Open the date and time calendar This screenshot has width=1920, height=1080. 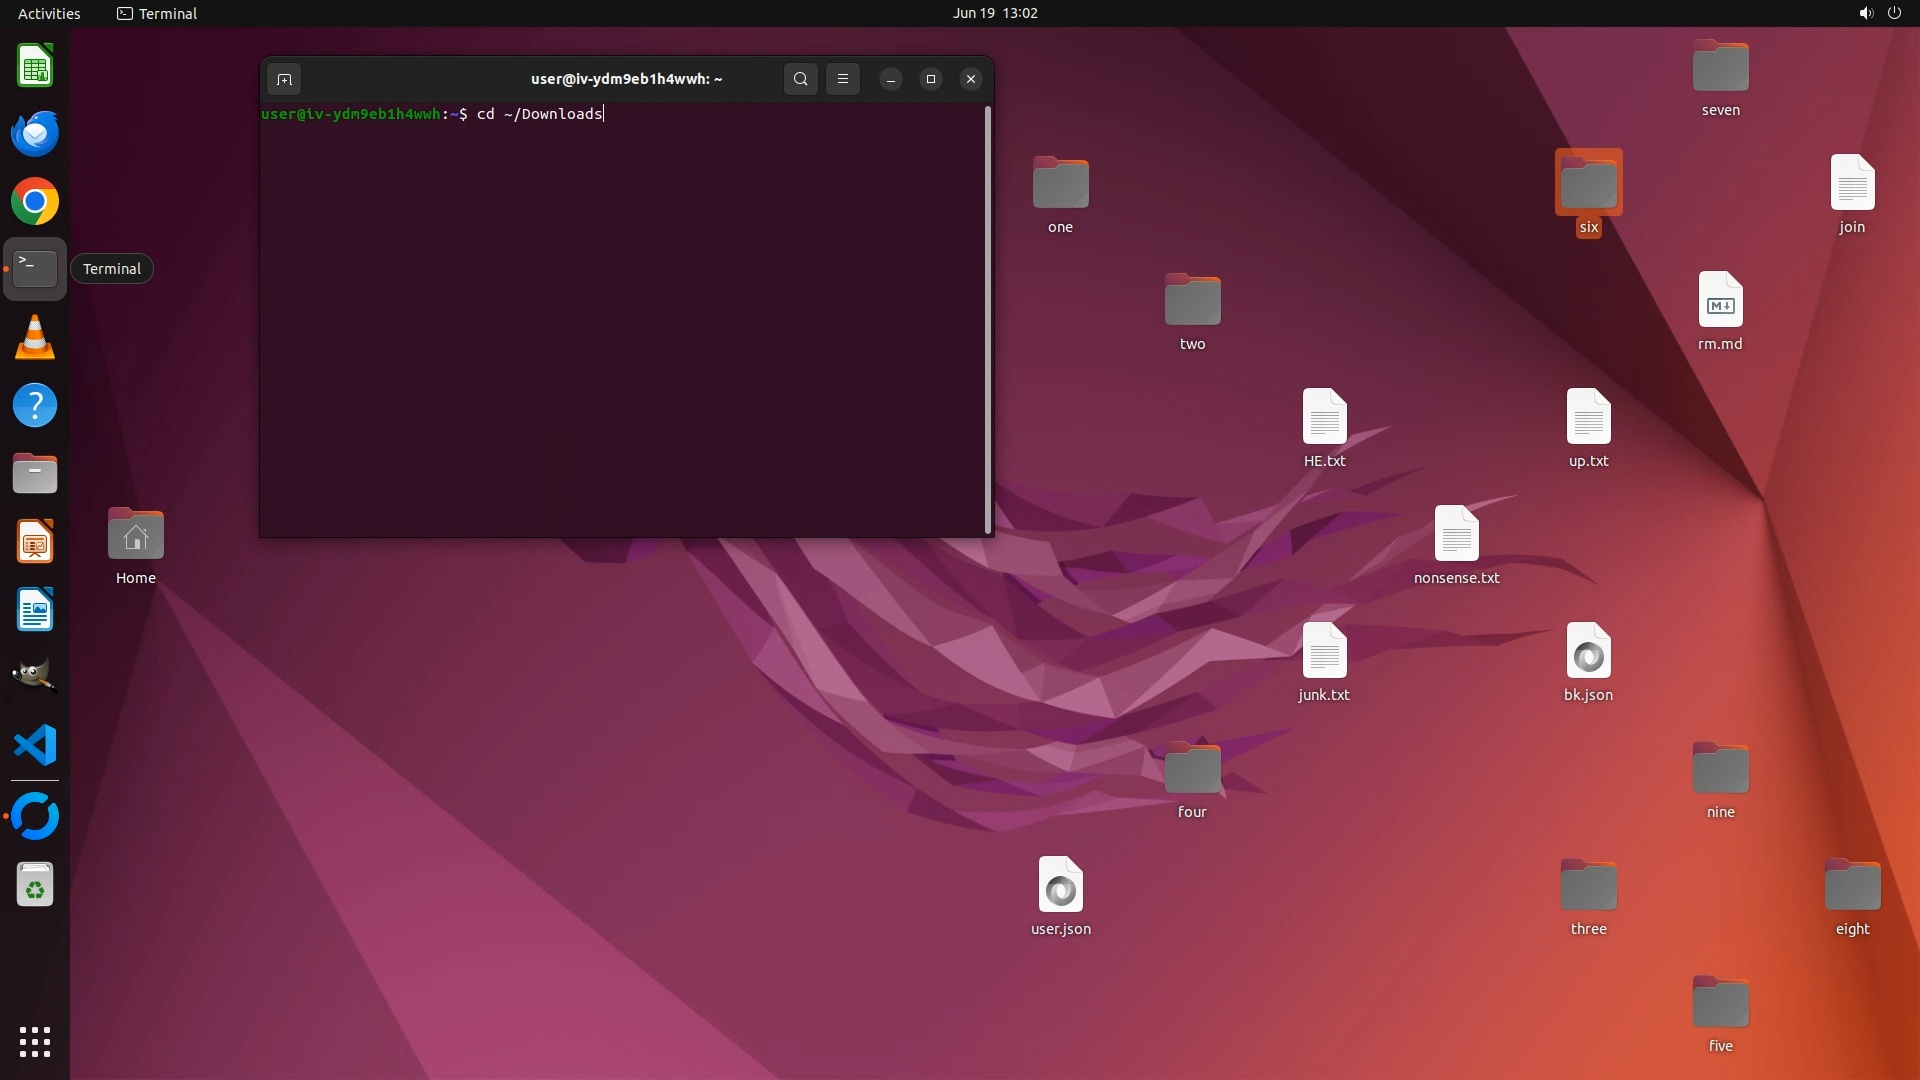tap(994, 13)
